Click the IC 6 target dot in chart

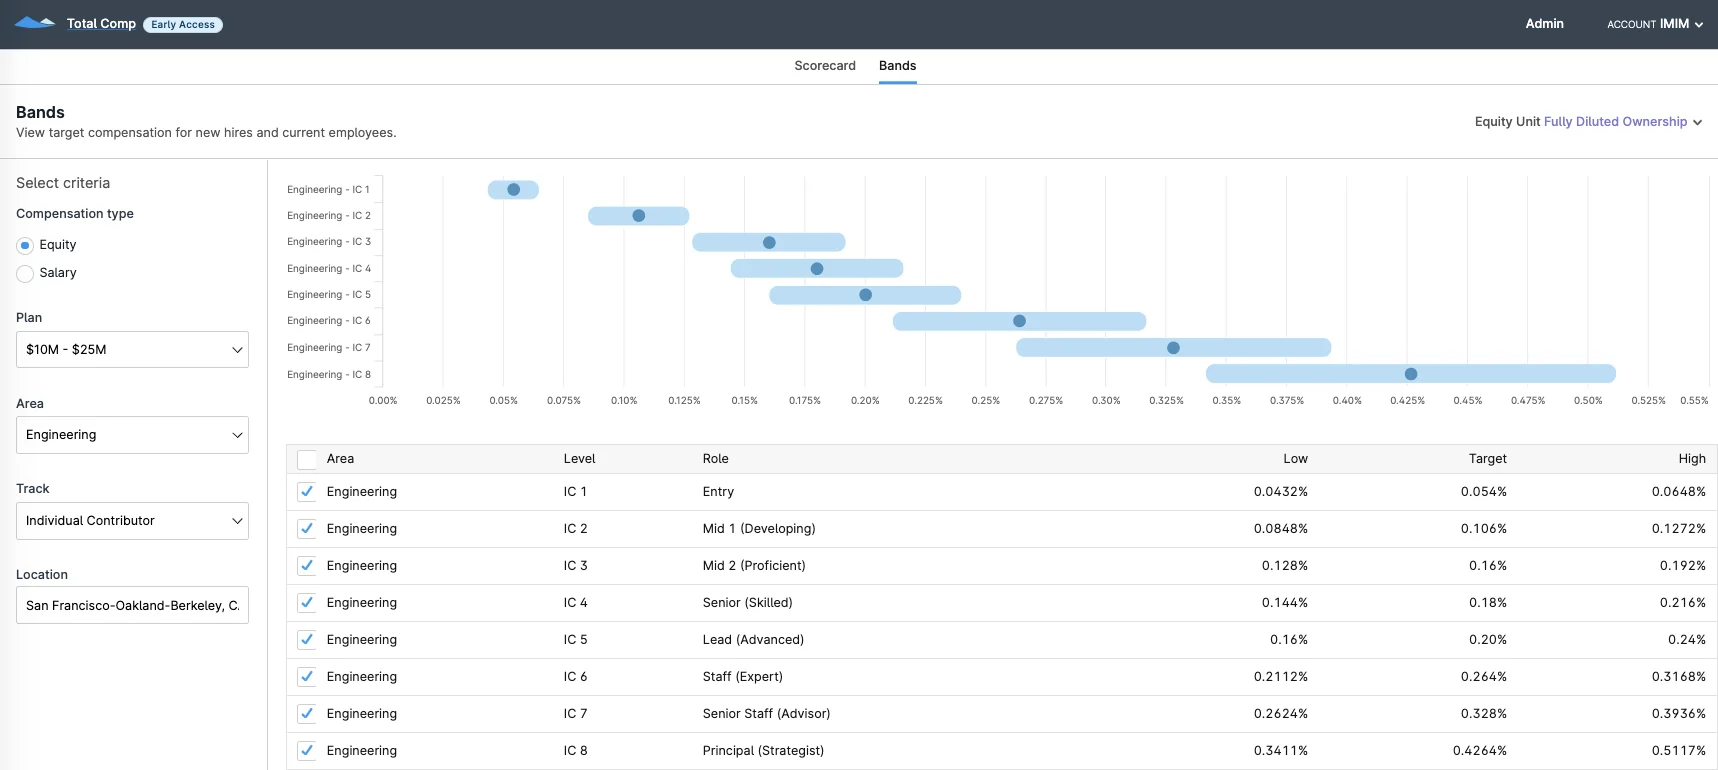1019,321
